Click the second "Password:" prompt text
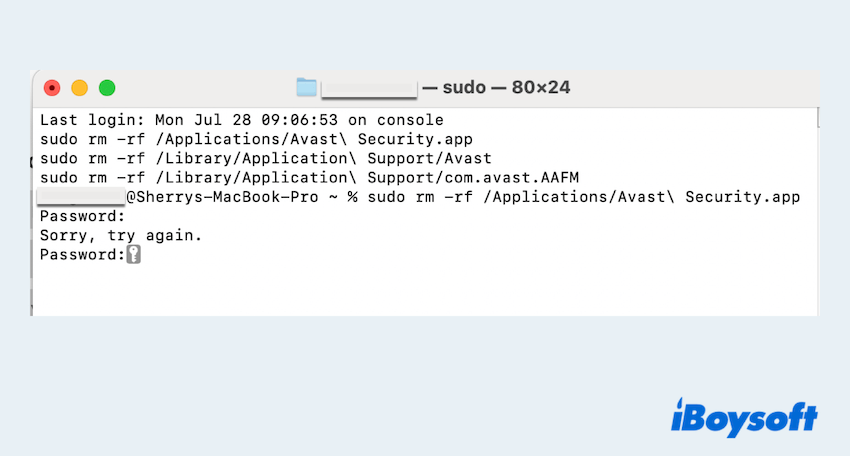Viewport: 850px width, 456px height. (x=82, y=255)
